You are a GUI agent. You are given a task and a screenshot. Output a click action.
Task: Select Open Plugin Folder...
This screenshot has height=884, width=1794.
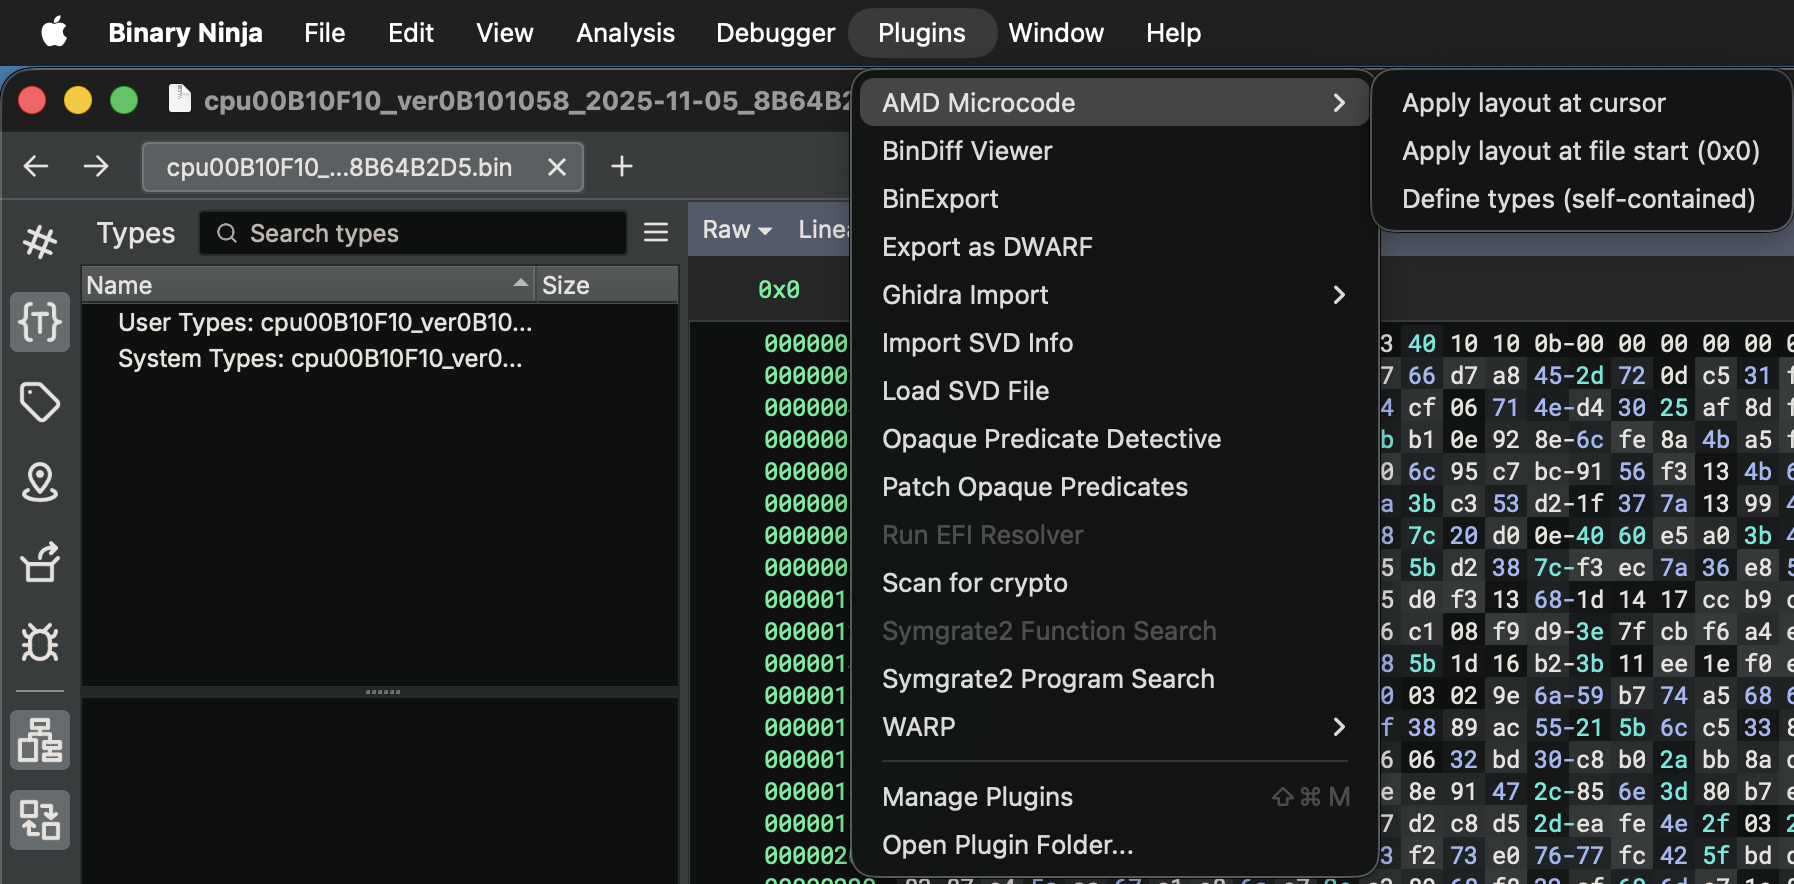[1114, 845]
